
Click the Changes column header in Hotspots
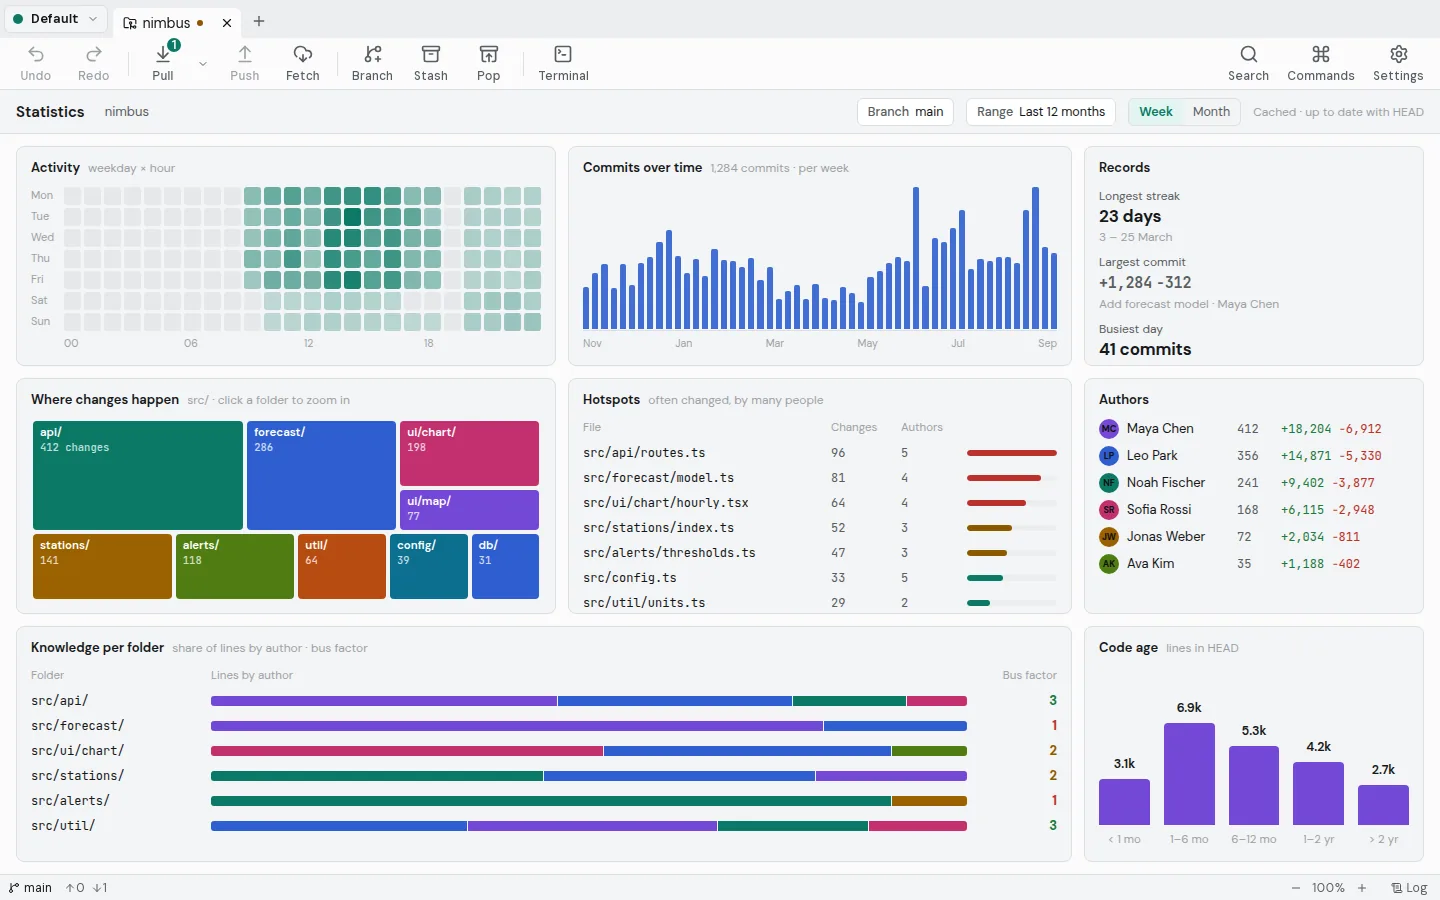coord(854,427)
